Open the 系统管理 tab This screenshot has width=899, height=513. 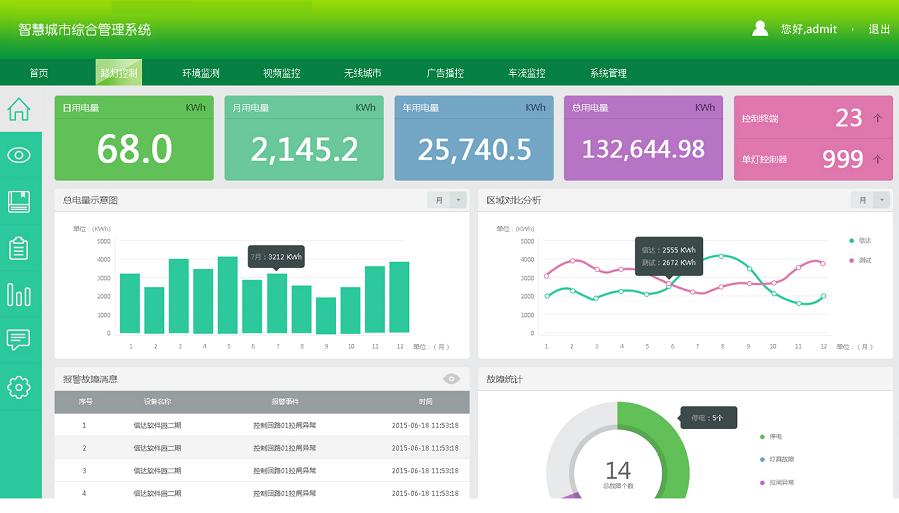[x=608, y=73]
